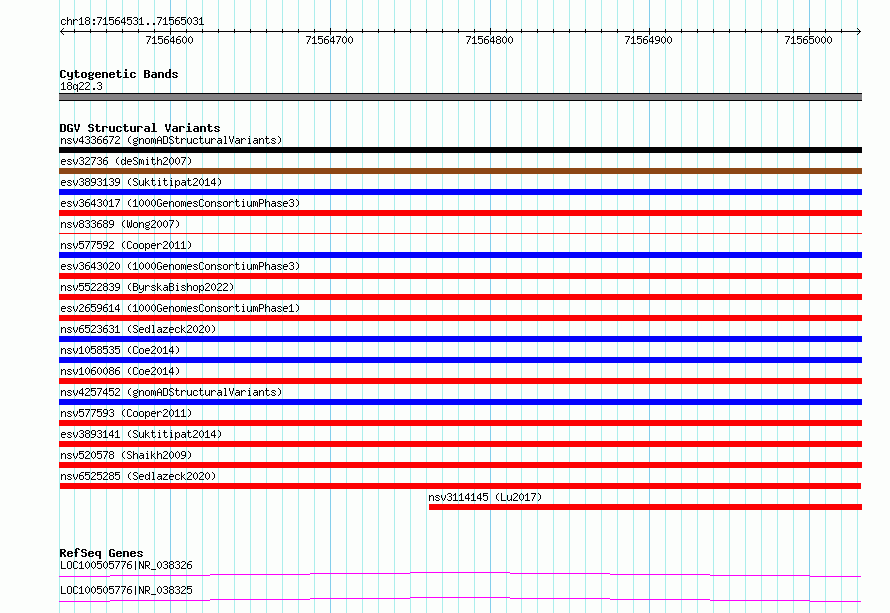Click the blue bar under nsv4257452 gnomADStructuralVariants
This screenshot has height=613, width=890.
click(x=460, y=402)
